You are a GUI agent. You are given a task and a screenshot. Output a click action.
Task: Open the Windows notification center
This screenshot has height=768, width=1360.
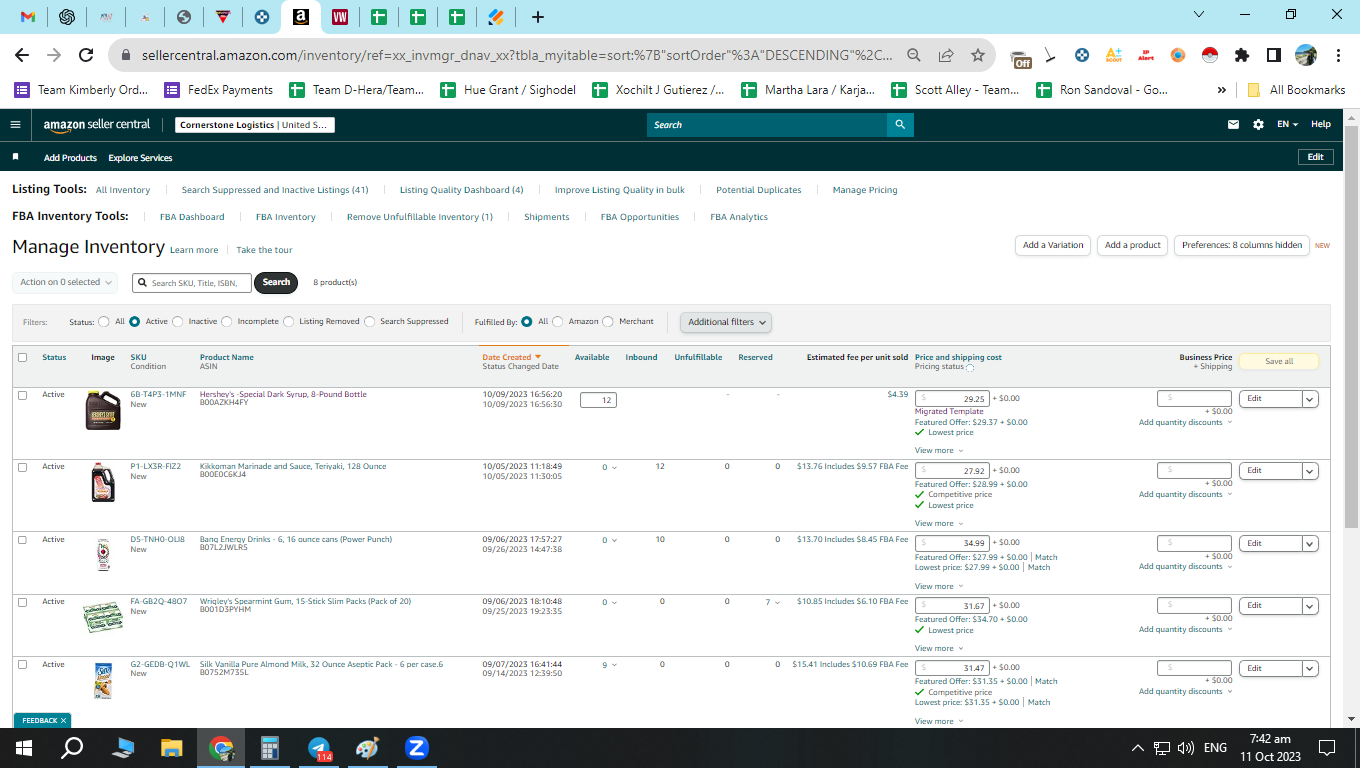(1327, 747)
